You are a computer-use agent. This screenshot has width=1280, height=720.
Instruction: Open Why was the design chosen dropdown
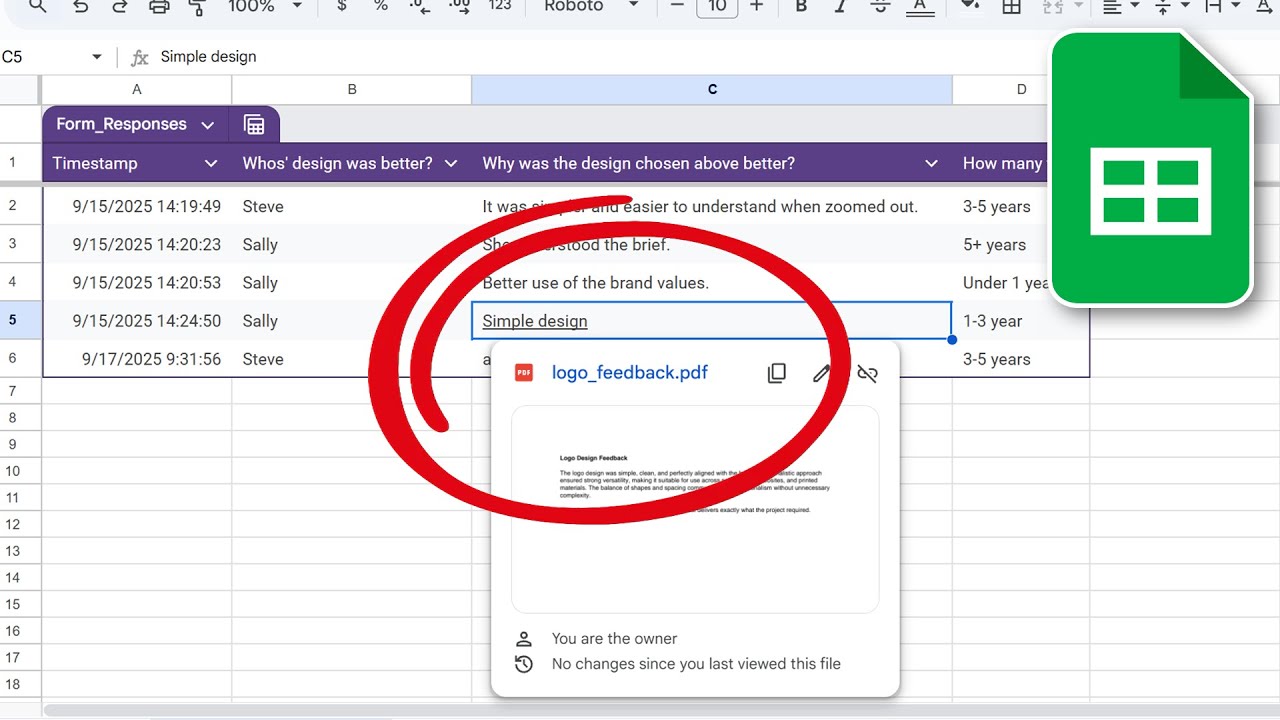pos(932,163)
